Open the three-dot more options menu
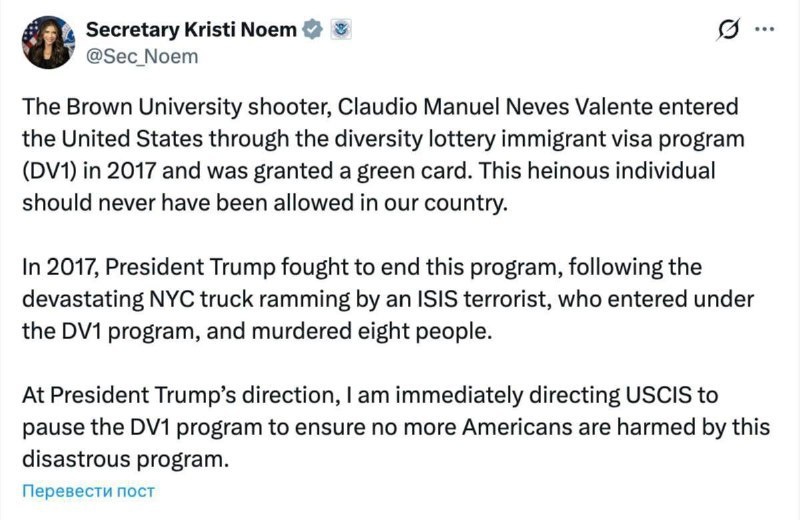 pyautogui.click(x=764, y=30)
